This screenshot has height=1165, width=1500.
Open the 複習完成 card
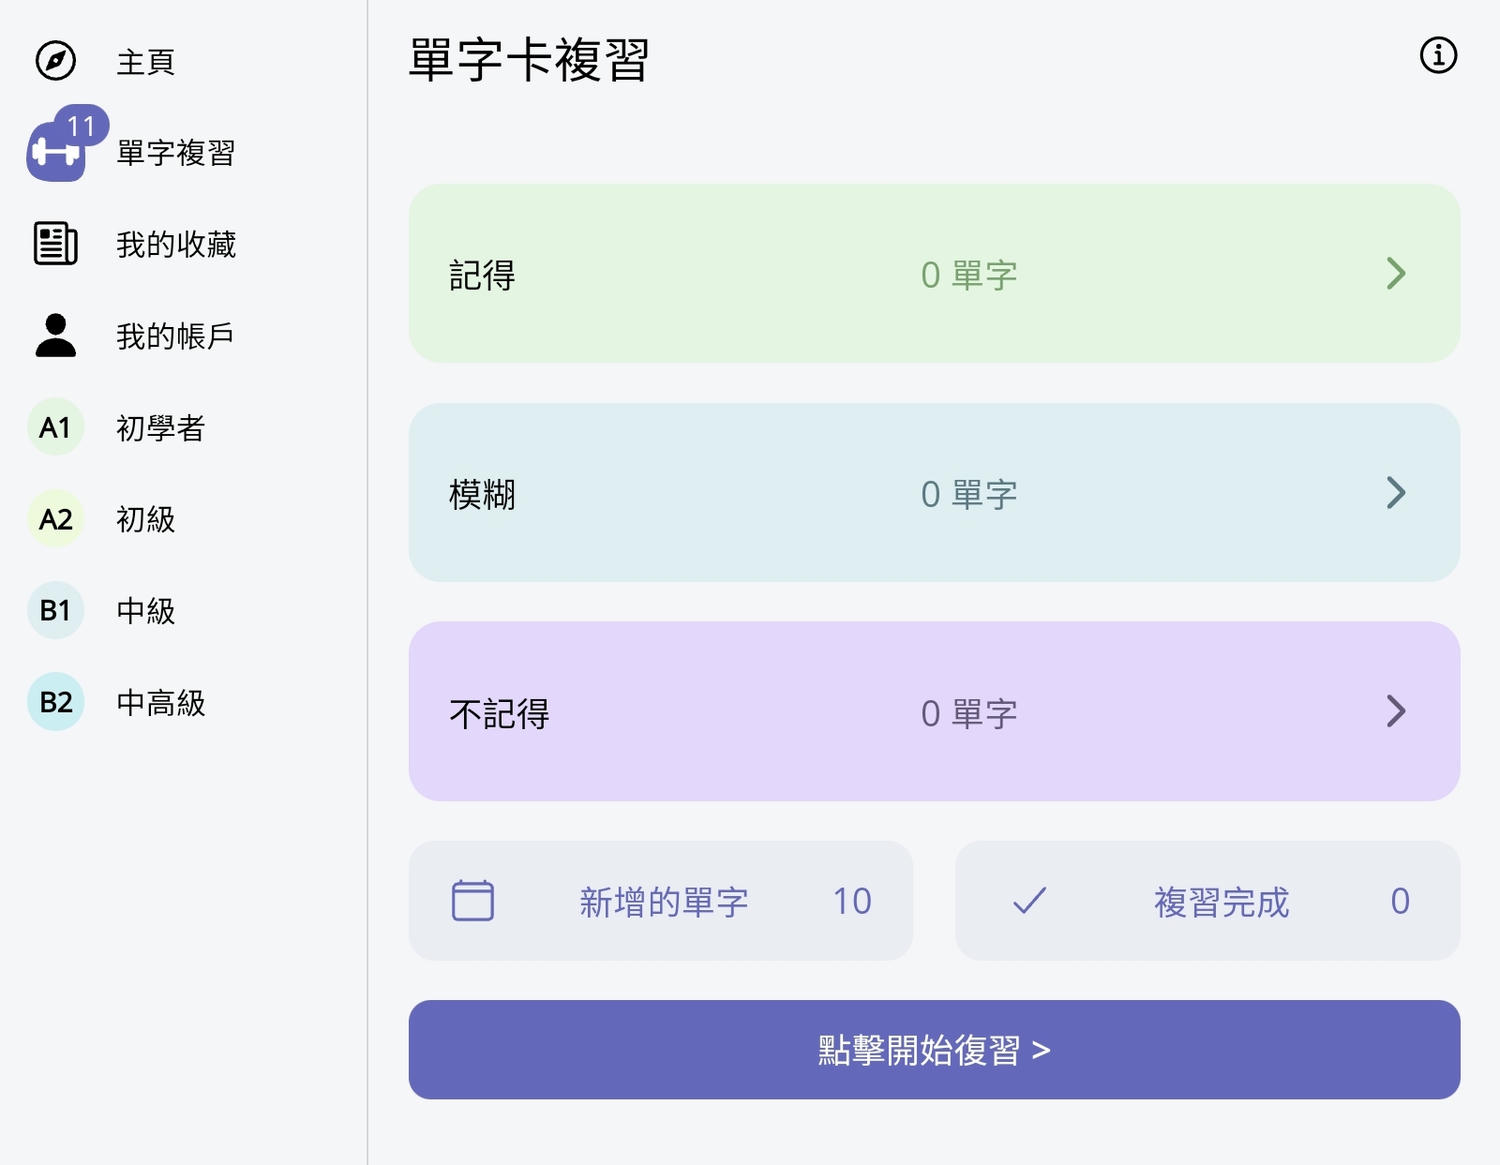click(1208, 901)
